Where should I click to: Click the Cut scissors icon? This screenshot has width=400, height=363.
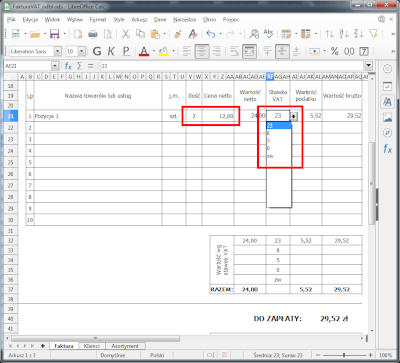point(126,34)
